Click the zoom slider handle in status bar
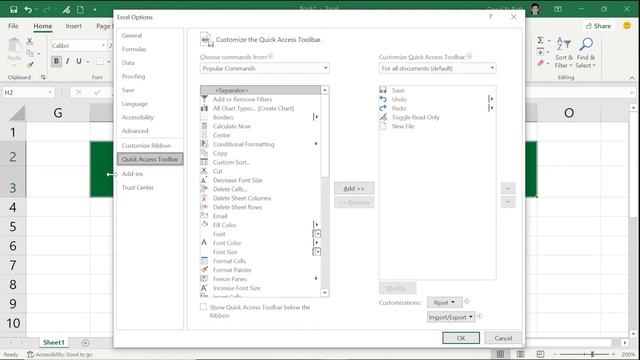 coord(592,354)
